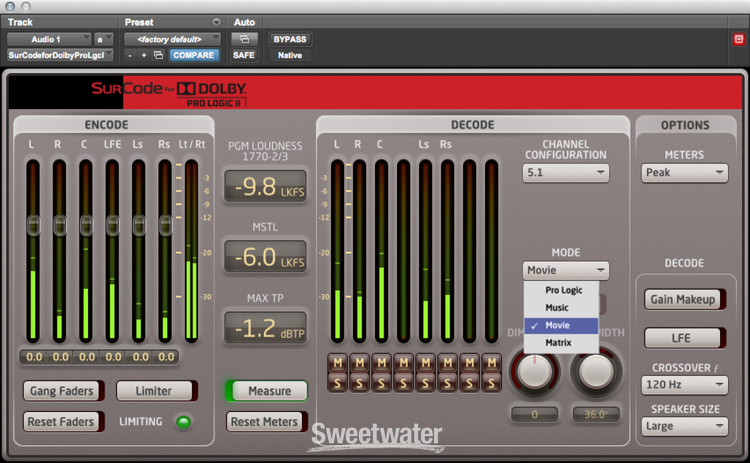Toggle the BYPASS button
750x463 pixels.
tap(290, 39)
